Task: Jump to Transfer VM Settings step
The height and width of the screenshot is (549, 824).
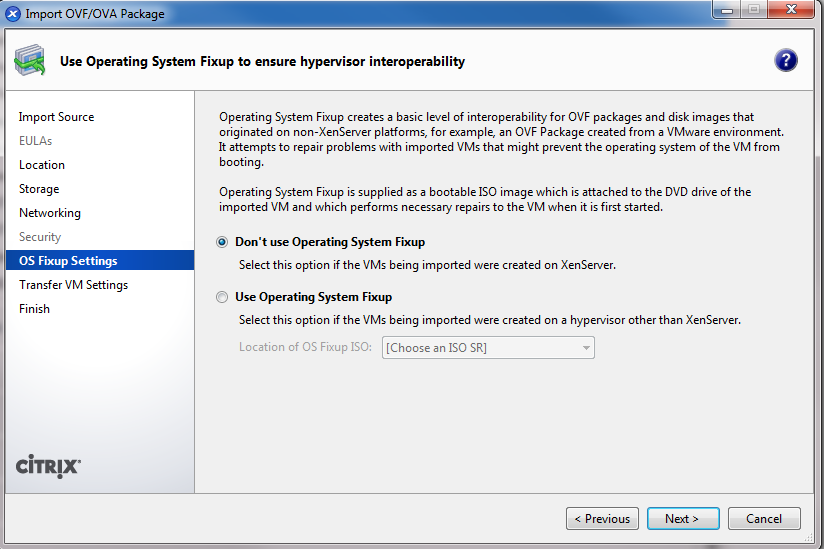Action: (73, 285)
